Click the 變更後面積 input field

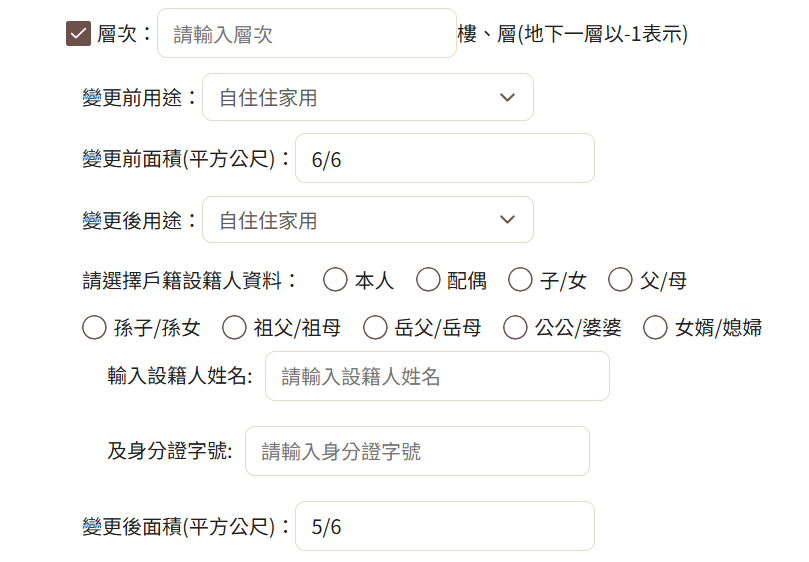tap(444, 526)
